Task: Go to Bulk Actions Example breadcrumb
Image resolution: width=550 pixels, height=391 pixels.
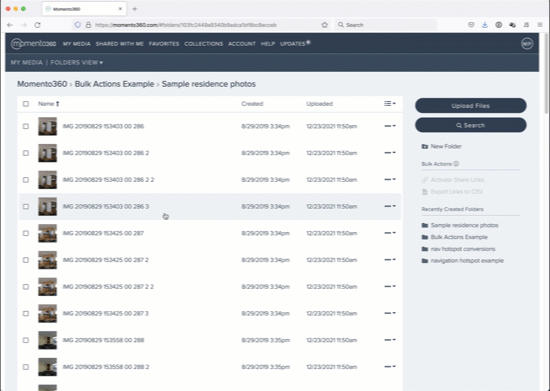Action: [x=114, y=84]
